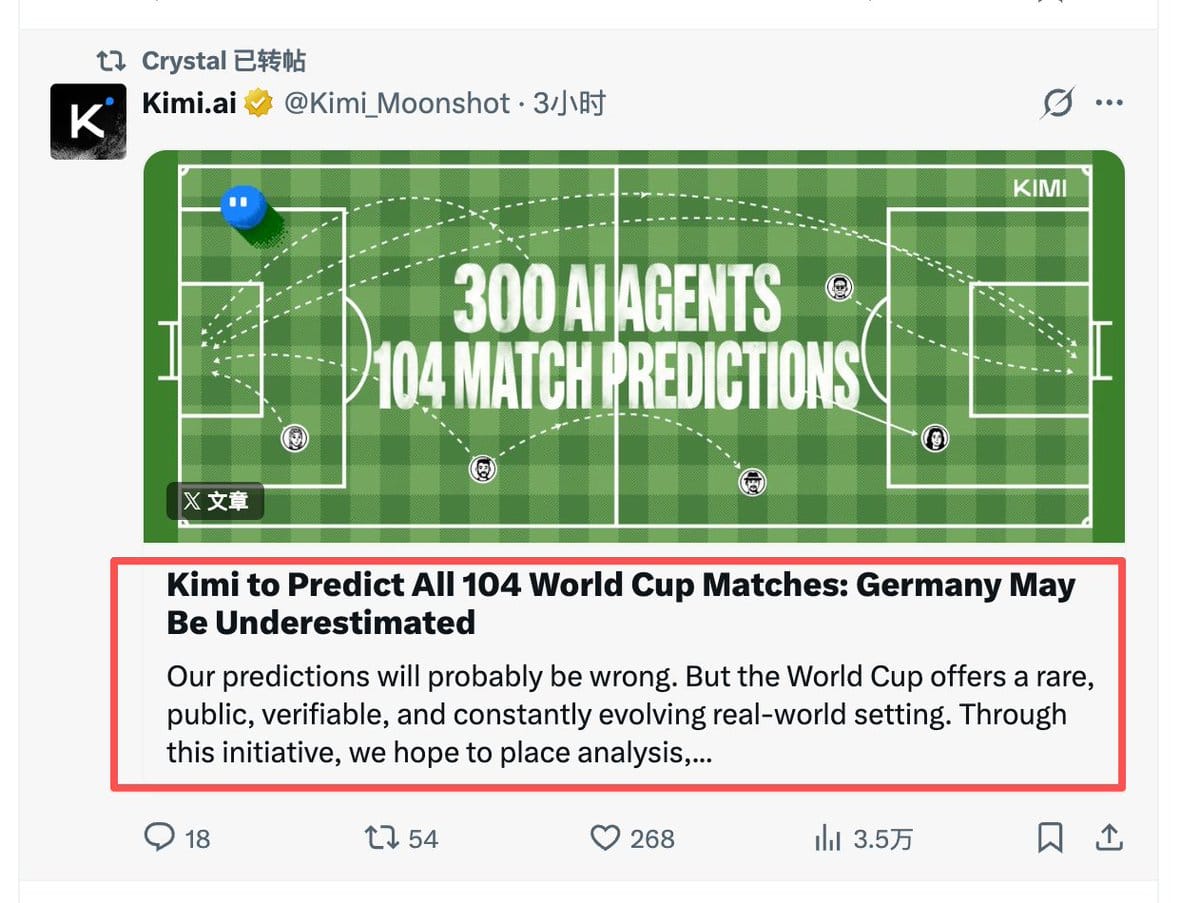Open the @Kimi_Moonshot handle
The width and height of the screenshot is (1200, 903).
[x=397, y=103]
